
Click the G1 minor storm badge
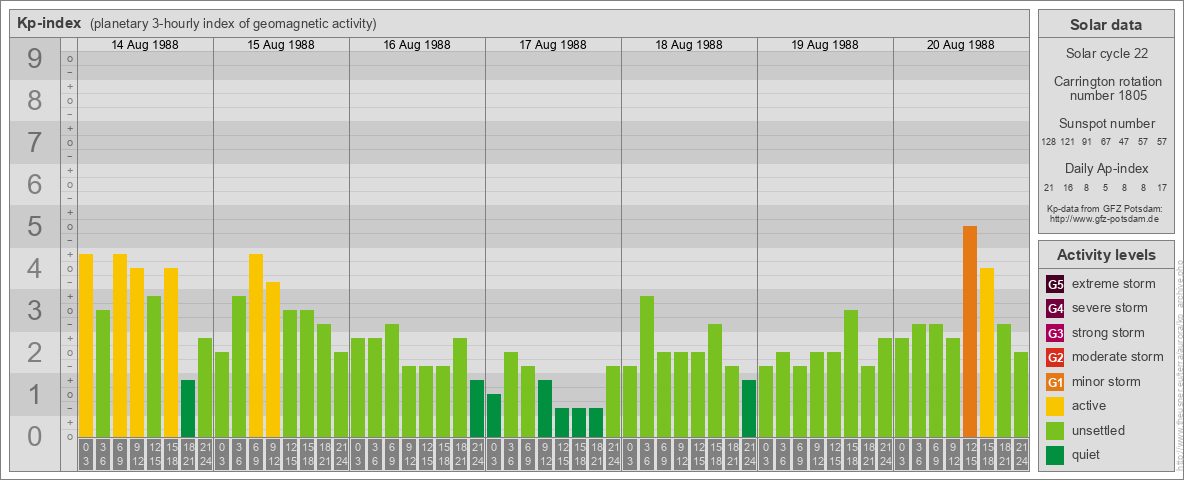(1055, 382)
